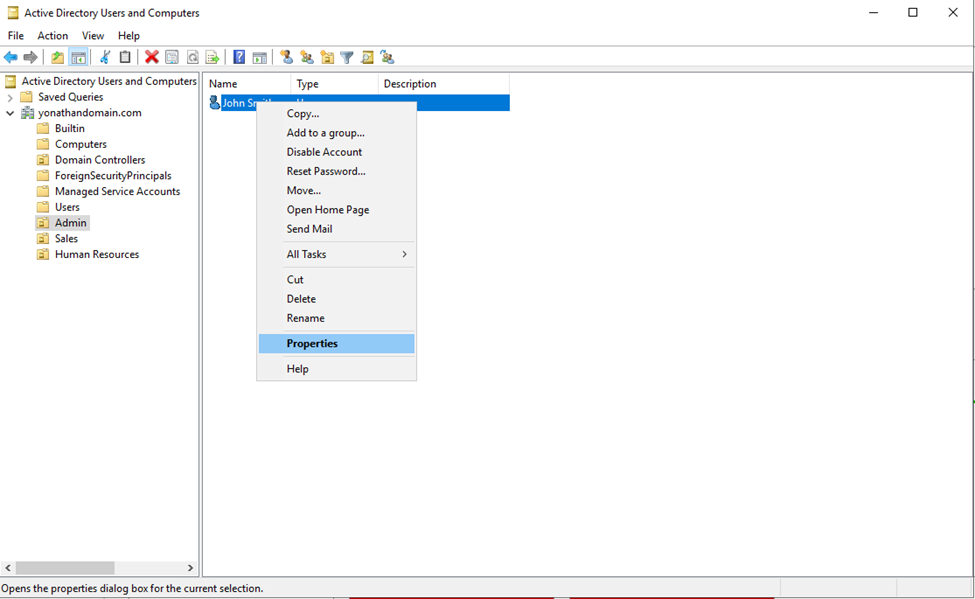Click the tree pane scroll left arrow

tap(8, 568)
